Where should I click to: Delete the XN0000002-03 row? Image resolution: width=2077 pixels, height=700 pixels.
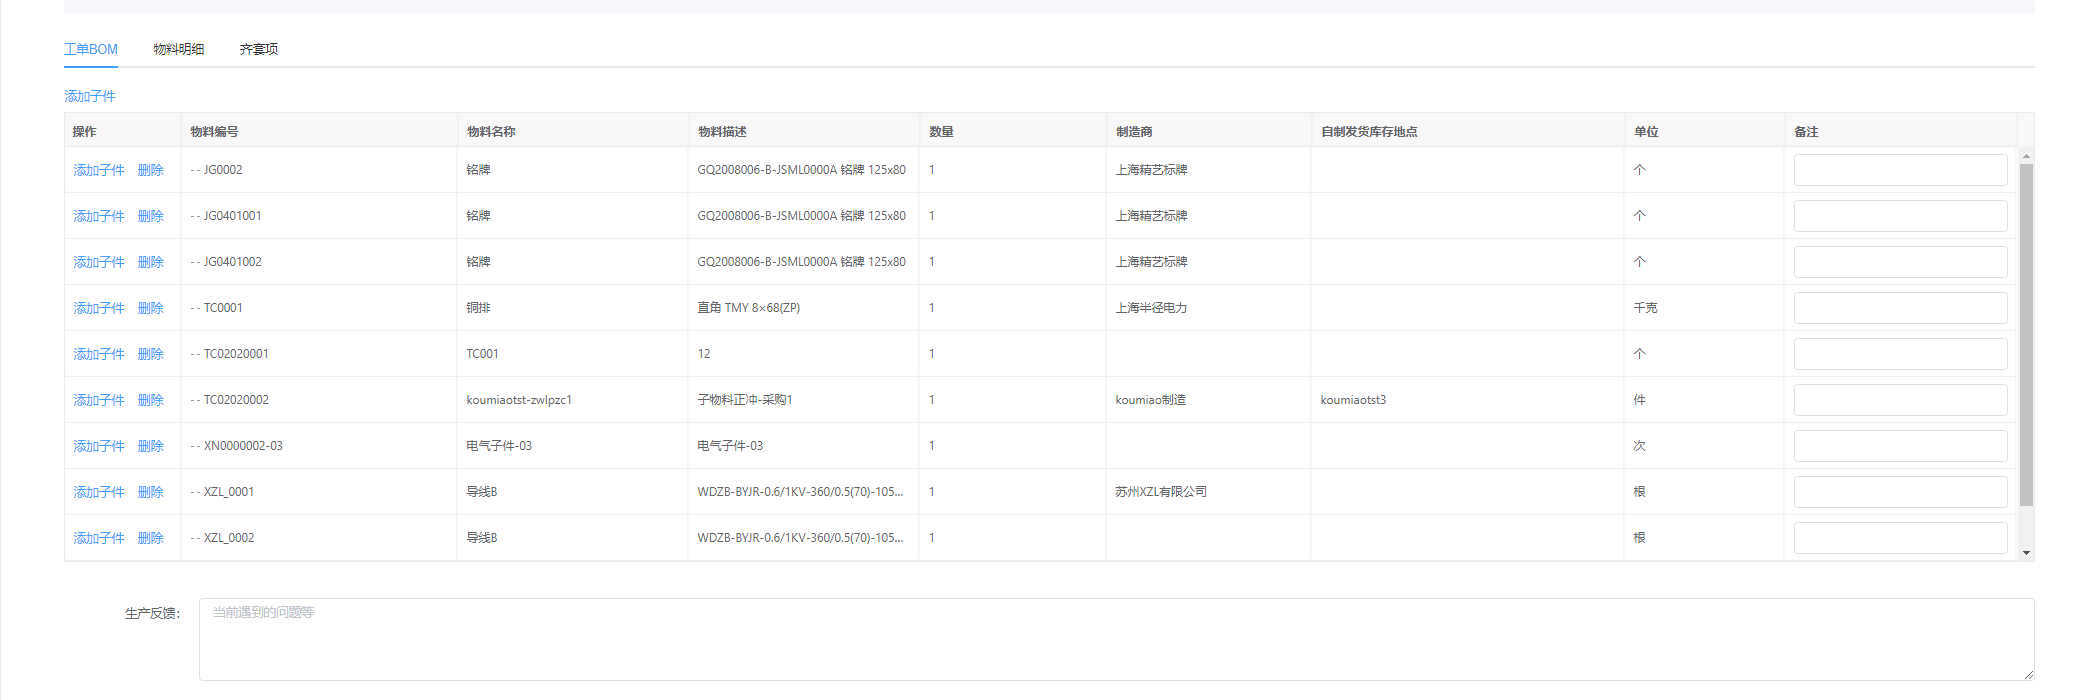point(151,446)
